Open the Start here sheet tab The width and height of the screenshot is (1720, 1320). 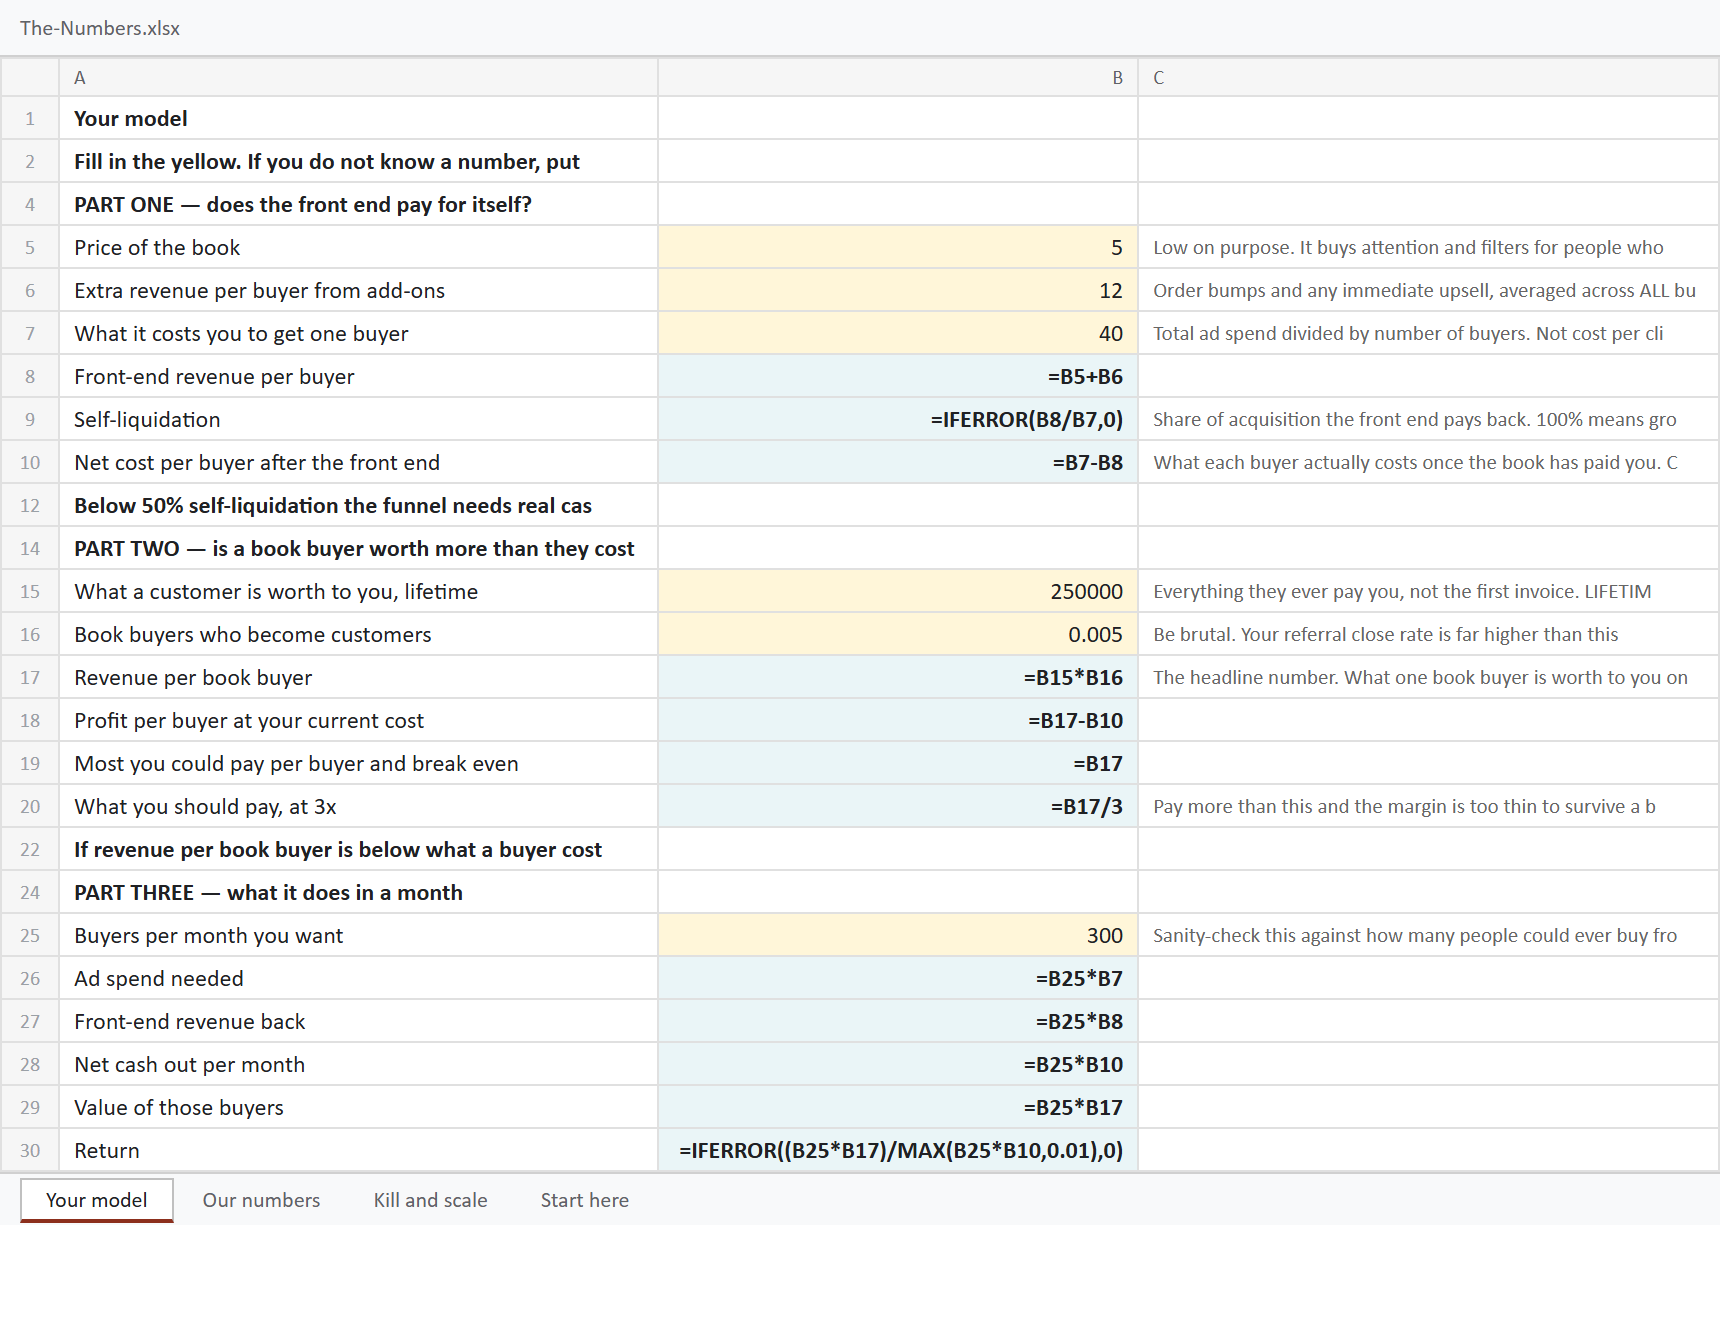coord(585,1200)
